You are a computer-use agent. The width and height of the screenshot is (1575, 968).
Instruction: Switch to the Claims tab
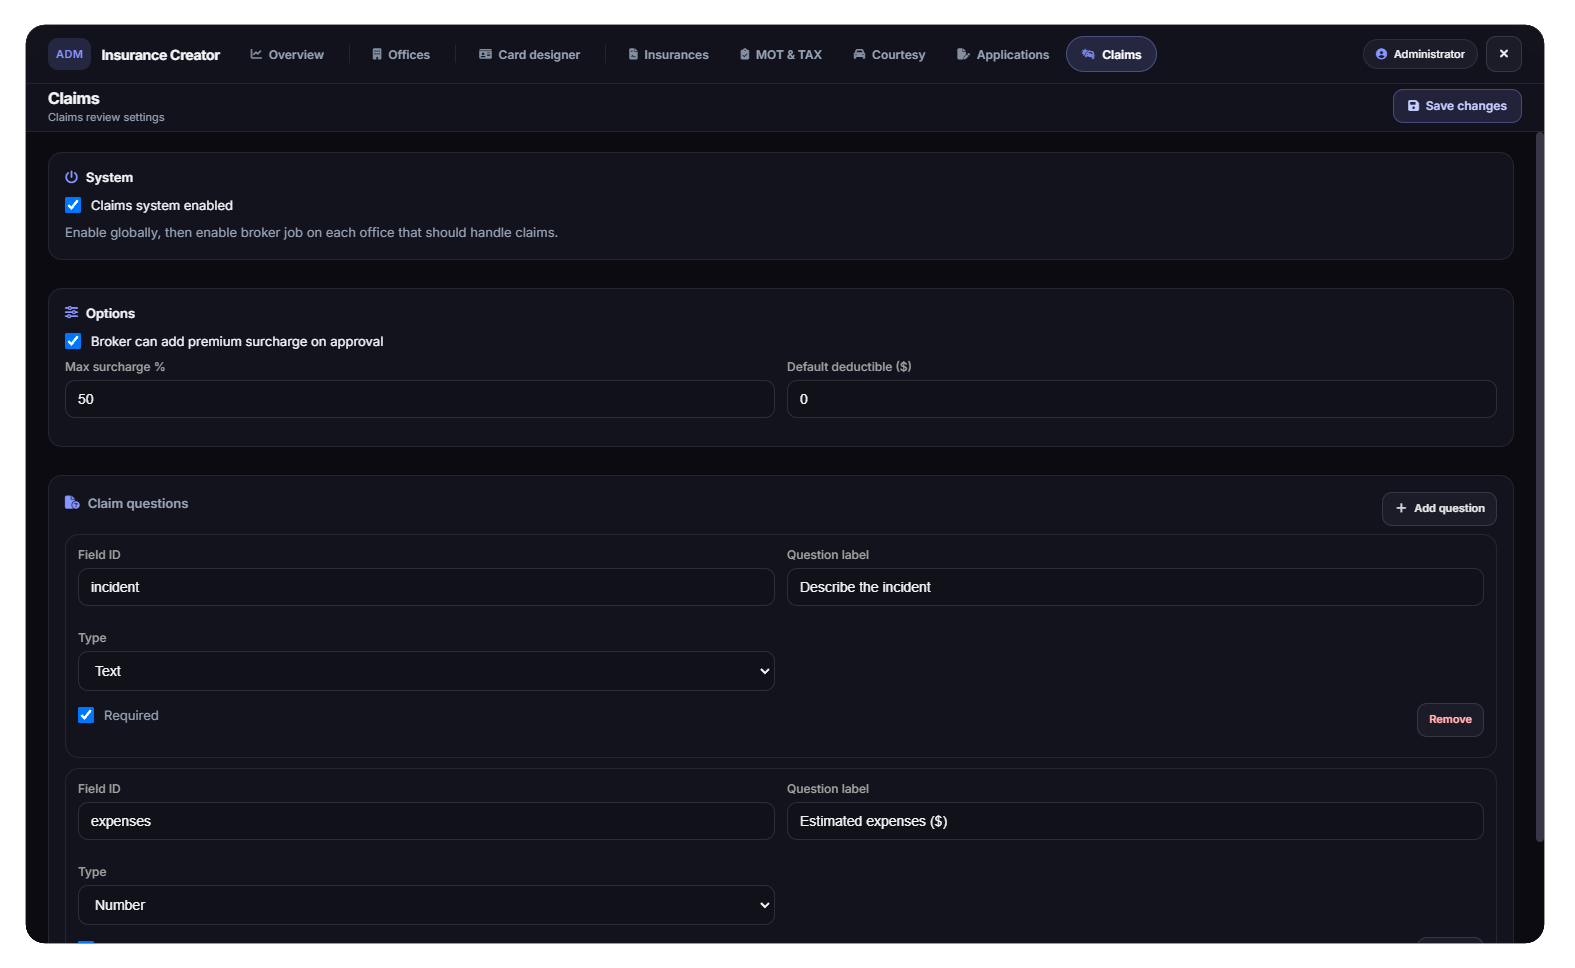[1111, 54]
